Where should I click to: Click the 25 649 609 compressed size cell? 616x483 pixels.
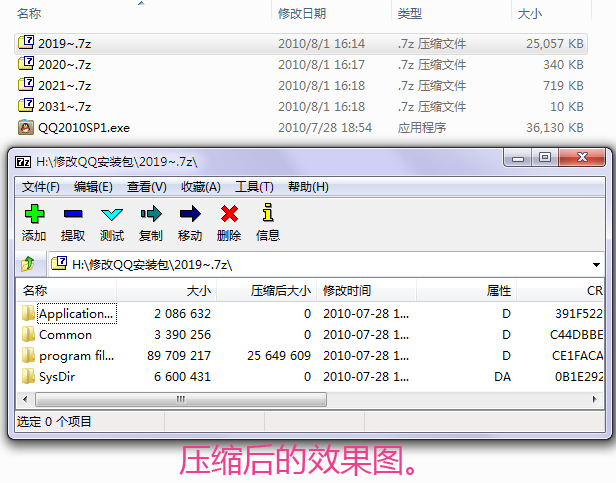click(279, 356)
